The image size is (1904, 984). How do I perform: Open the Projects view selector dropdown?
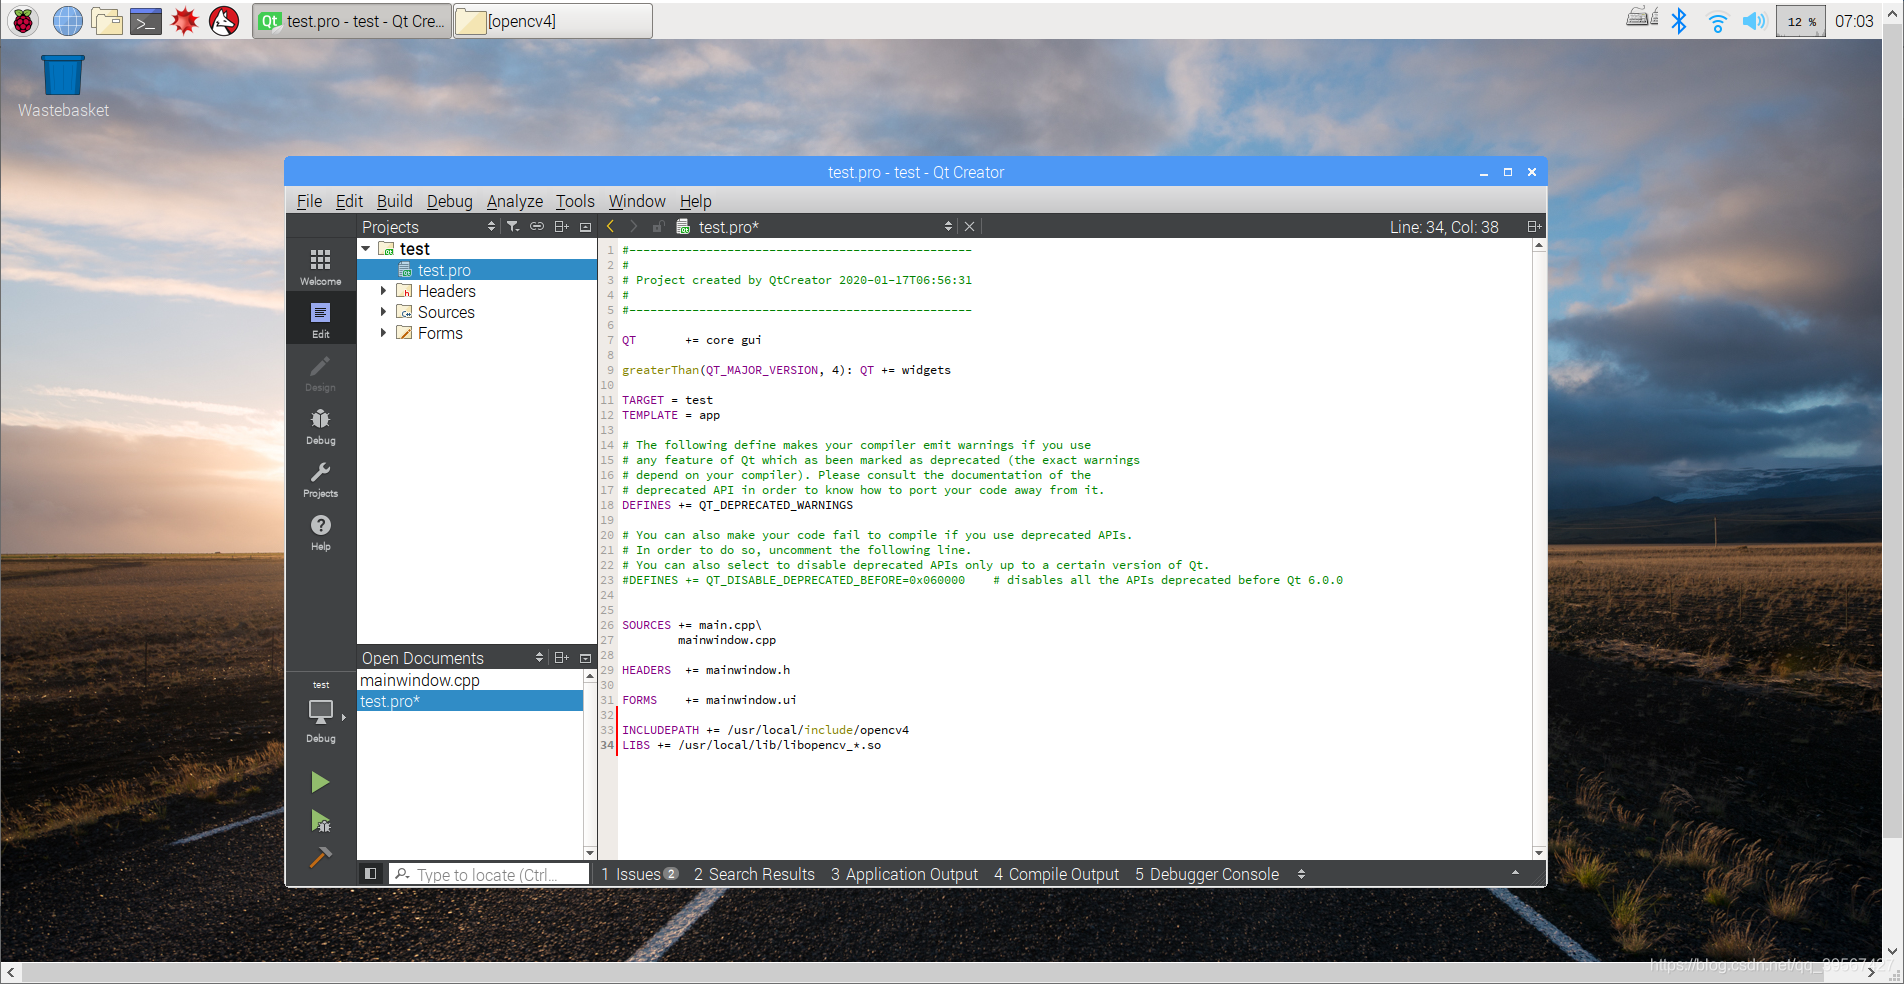[x=491, y=227]
